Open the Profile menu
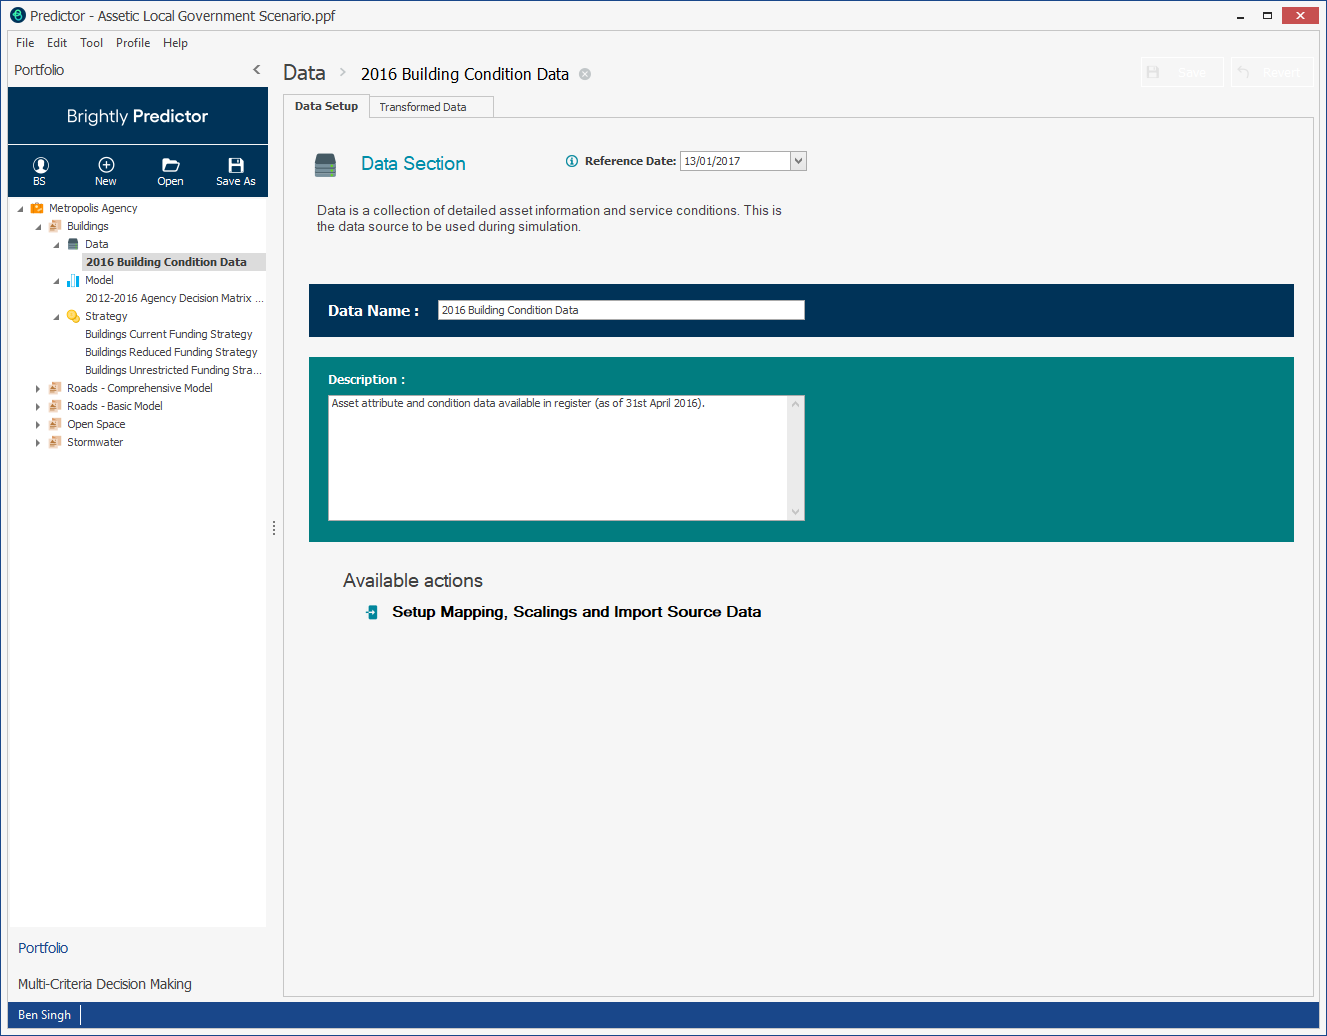 [x=133, y=43]
